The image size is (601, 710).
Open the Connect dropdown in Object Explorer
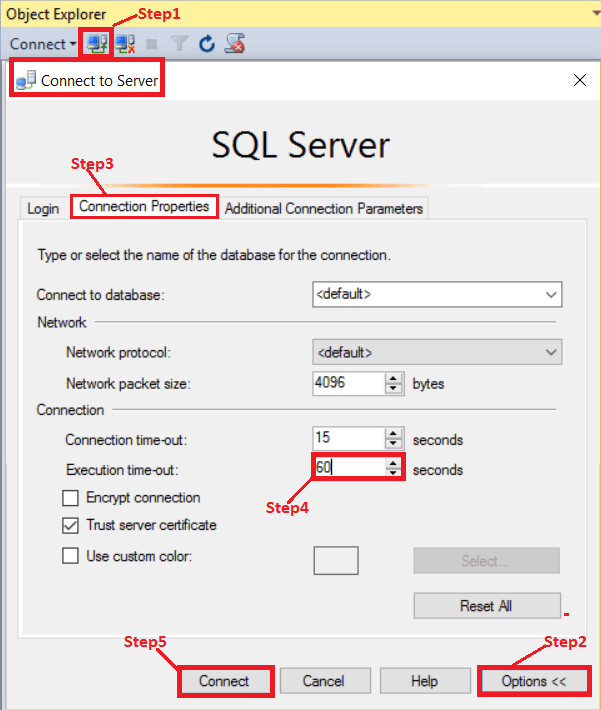[x=43, y=44]
